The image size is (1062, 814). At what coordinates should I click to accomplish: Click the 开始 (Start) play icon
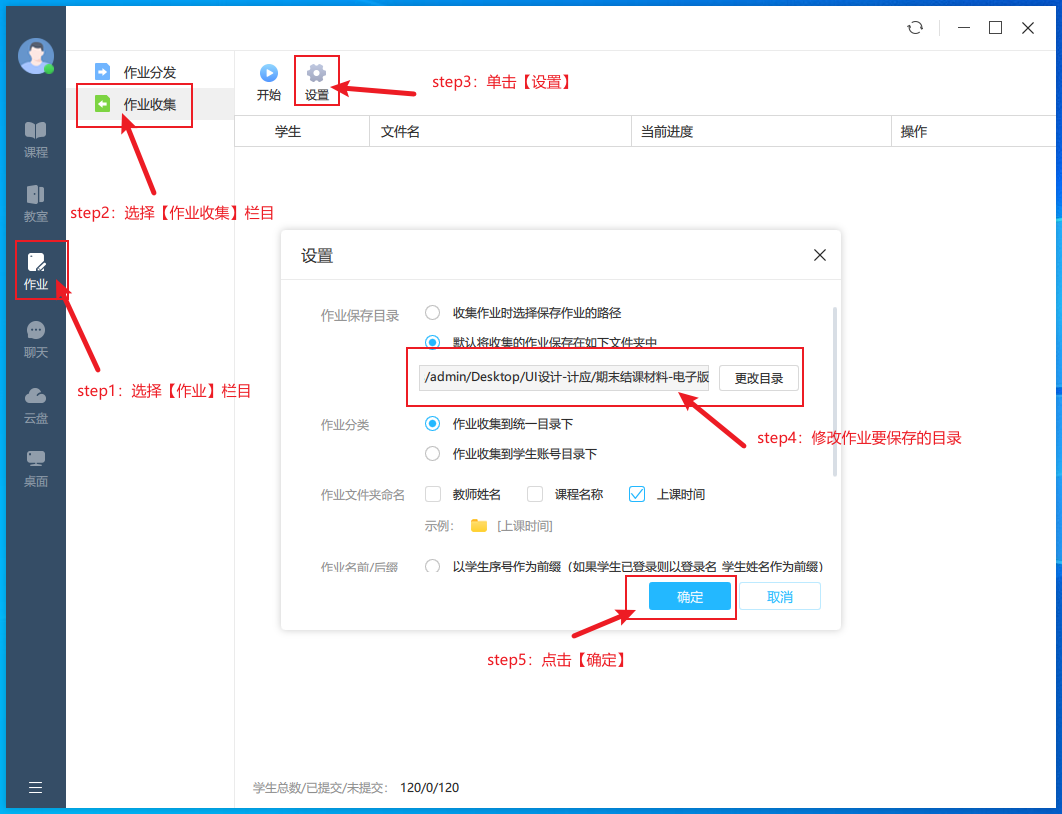(x=268, y=73)
